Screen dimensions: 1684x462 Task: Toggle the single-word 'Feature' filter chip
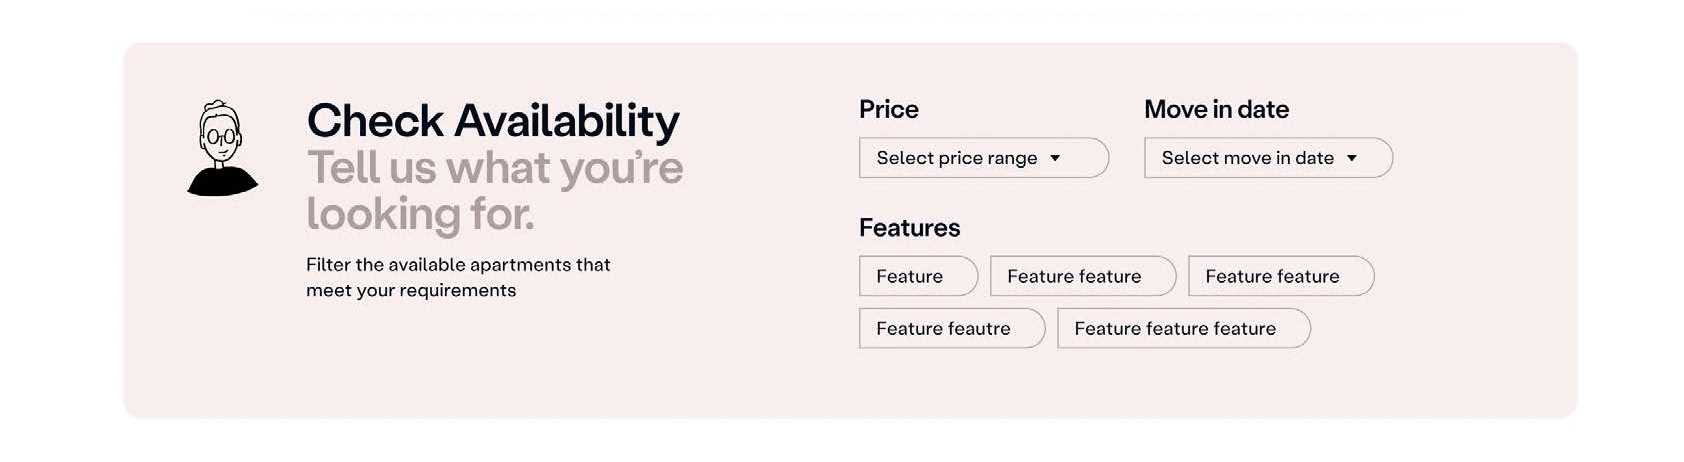point(917,276)
